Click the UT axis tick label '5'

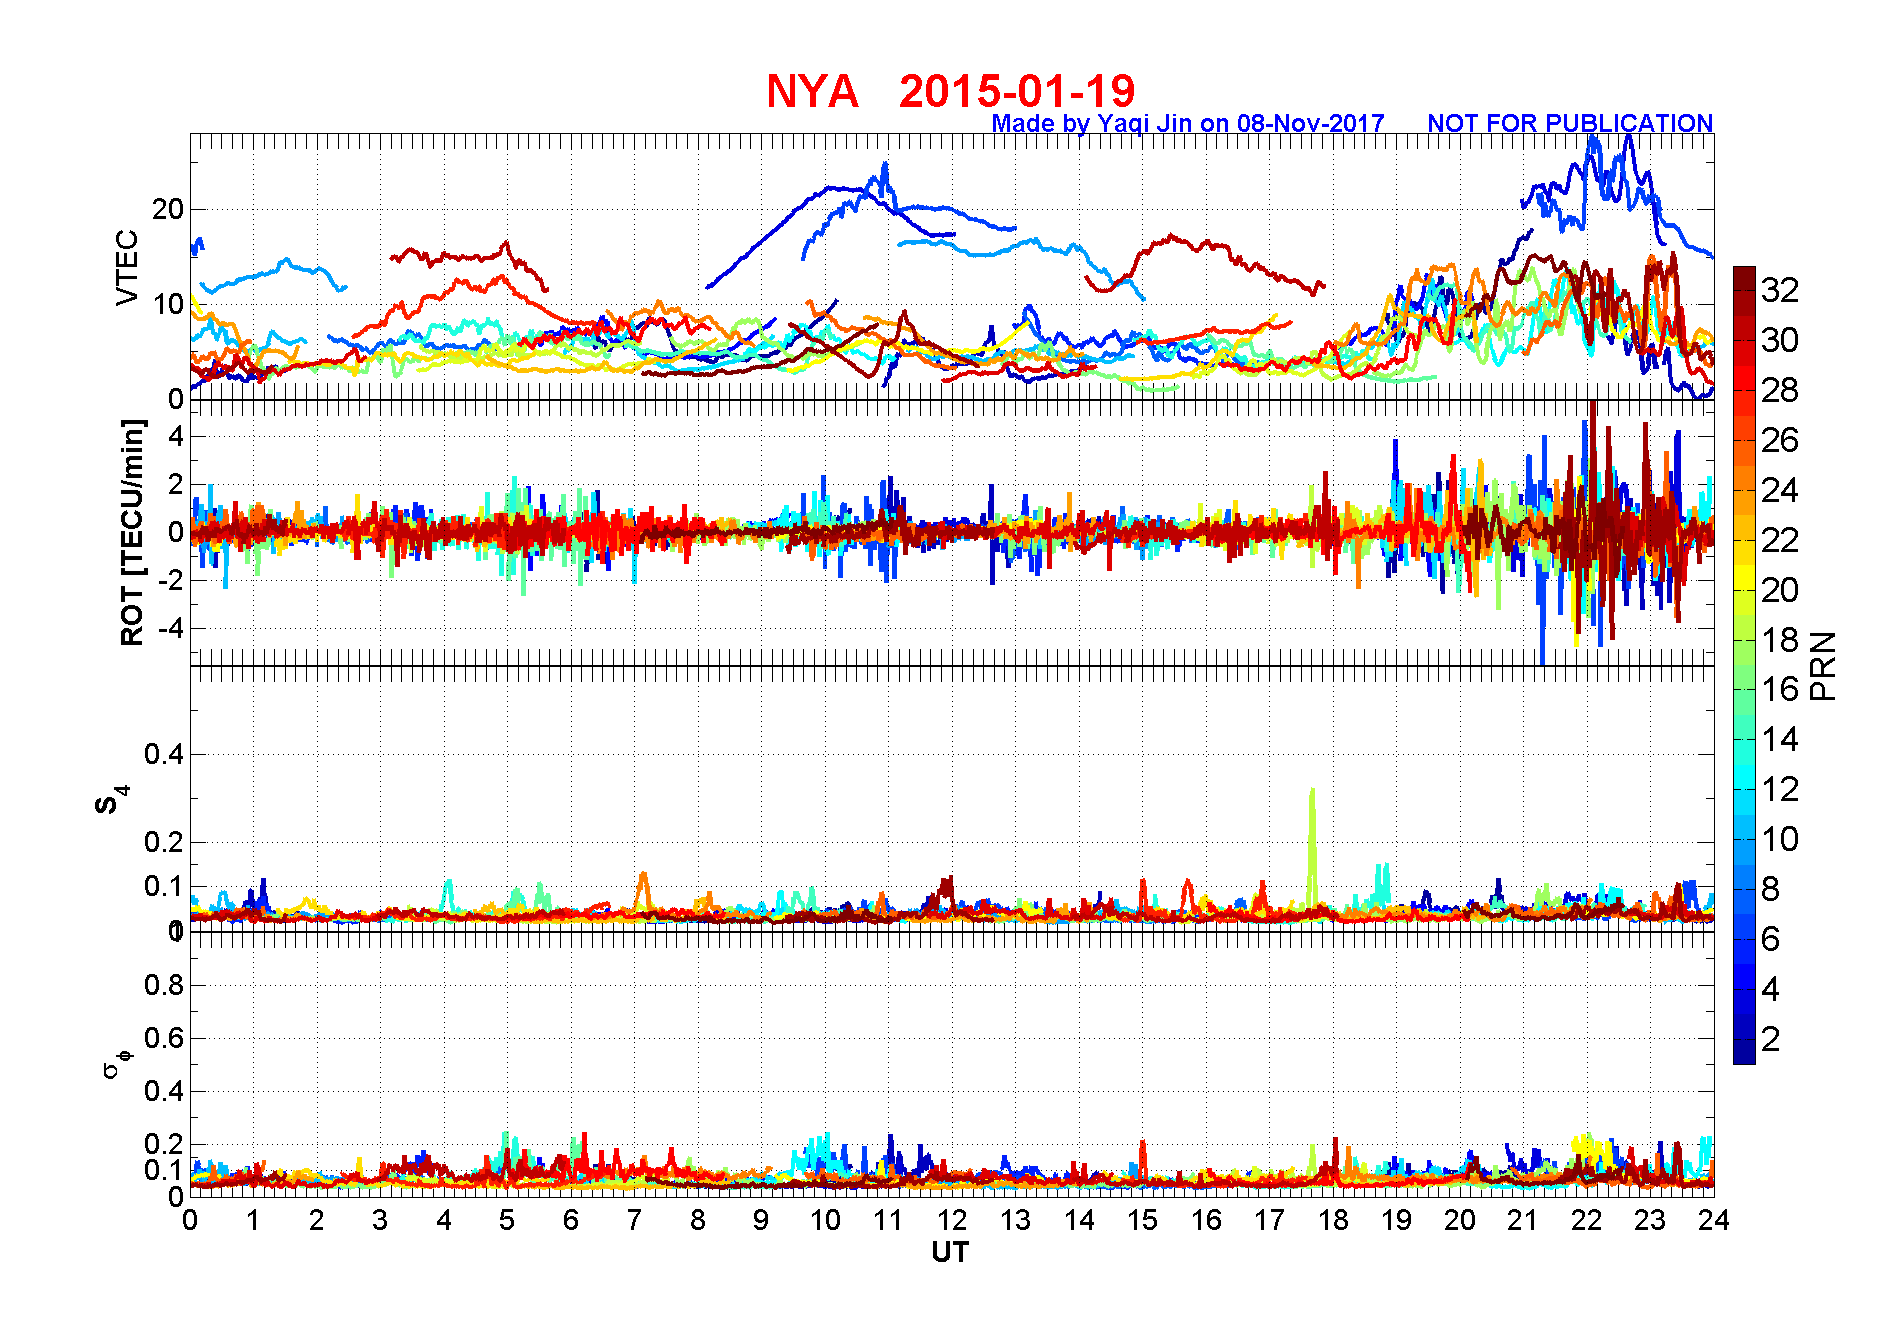tap(507, 1220)
